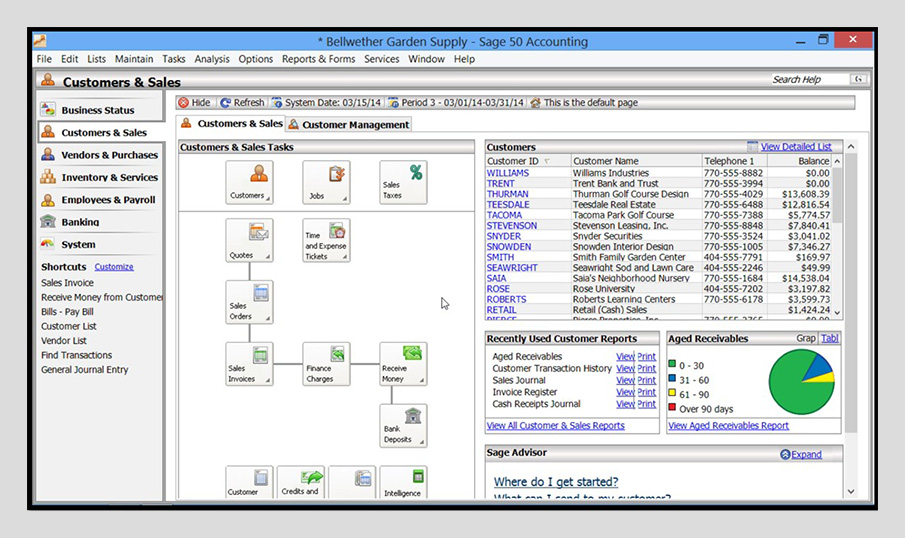
Task: Open Receive Money icon dropdown arrow
Action: tap(422, 380)
